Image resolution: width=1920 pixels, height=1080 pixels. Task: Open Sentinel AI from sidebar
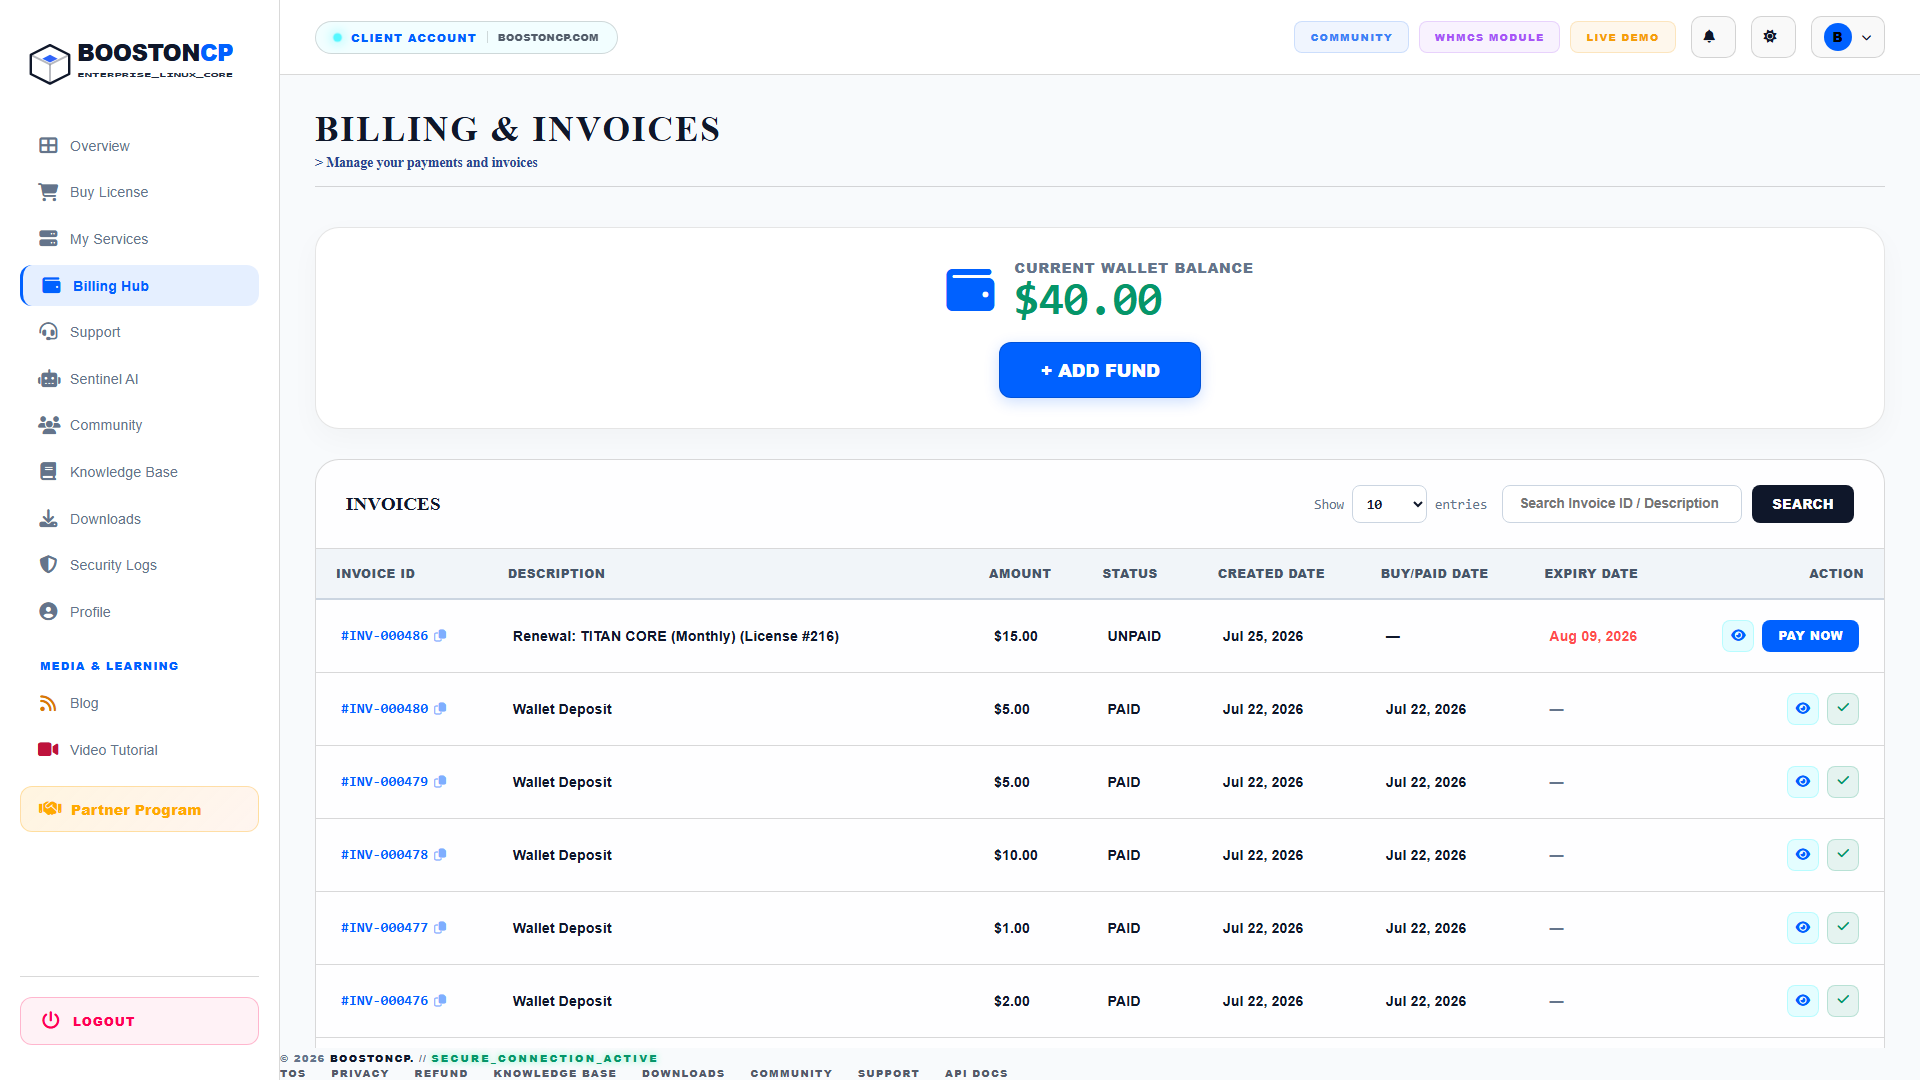click(x=139, y=379)
